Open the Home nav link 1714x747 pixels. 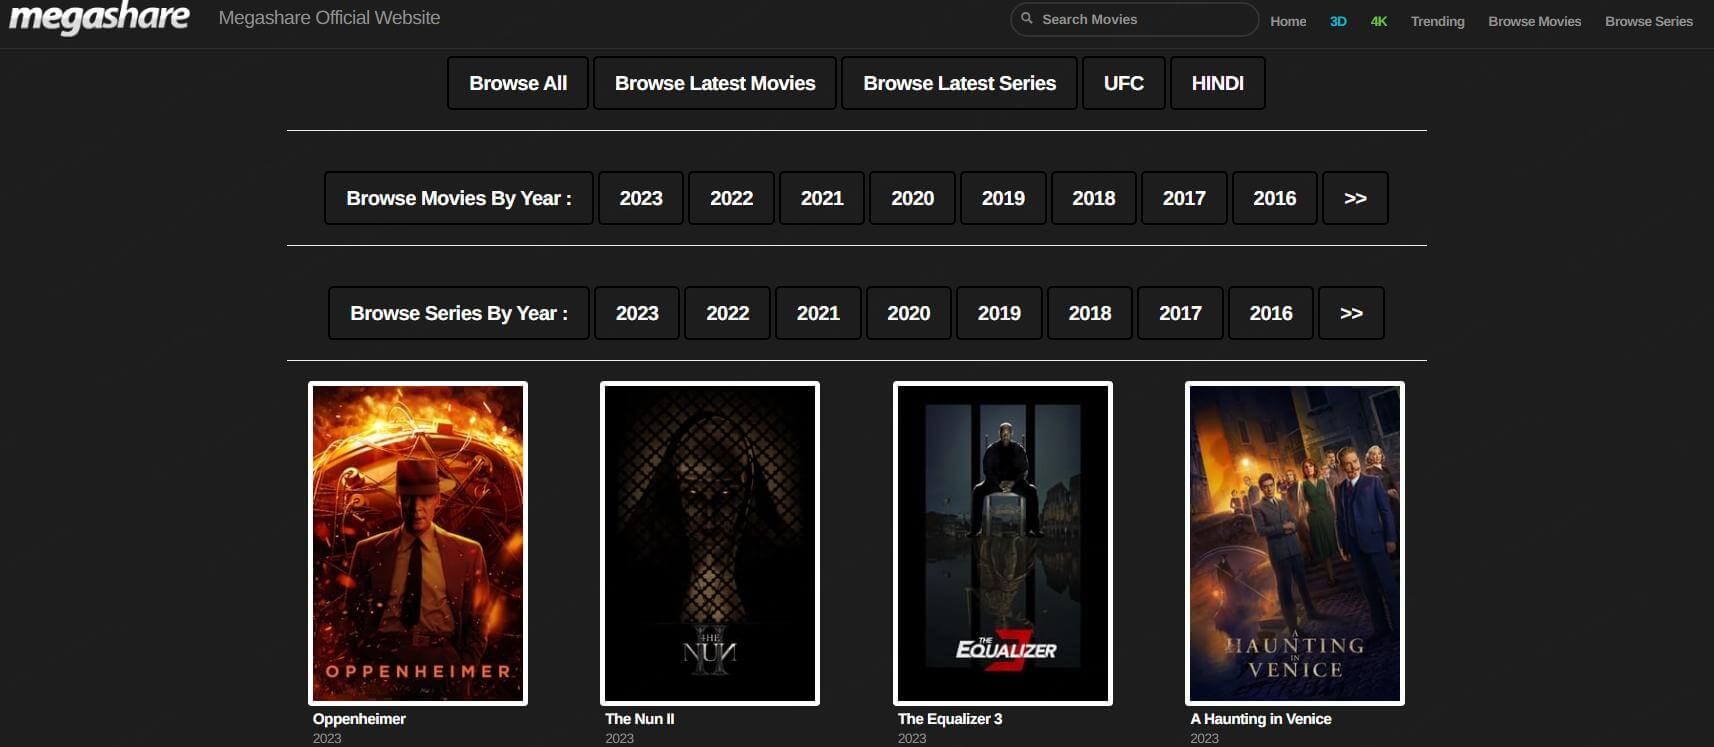click(1288, 21)
